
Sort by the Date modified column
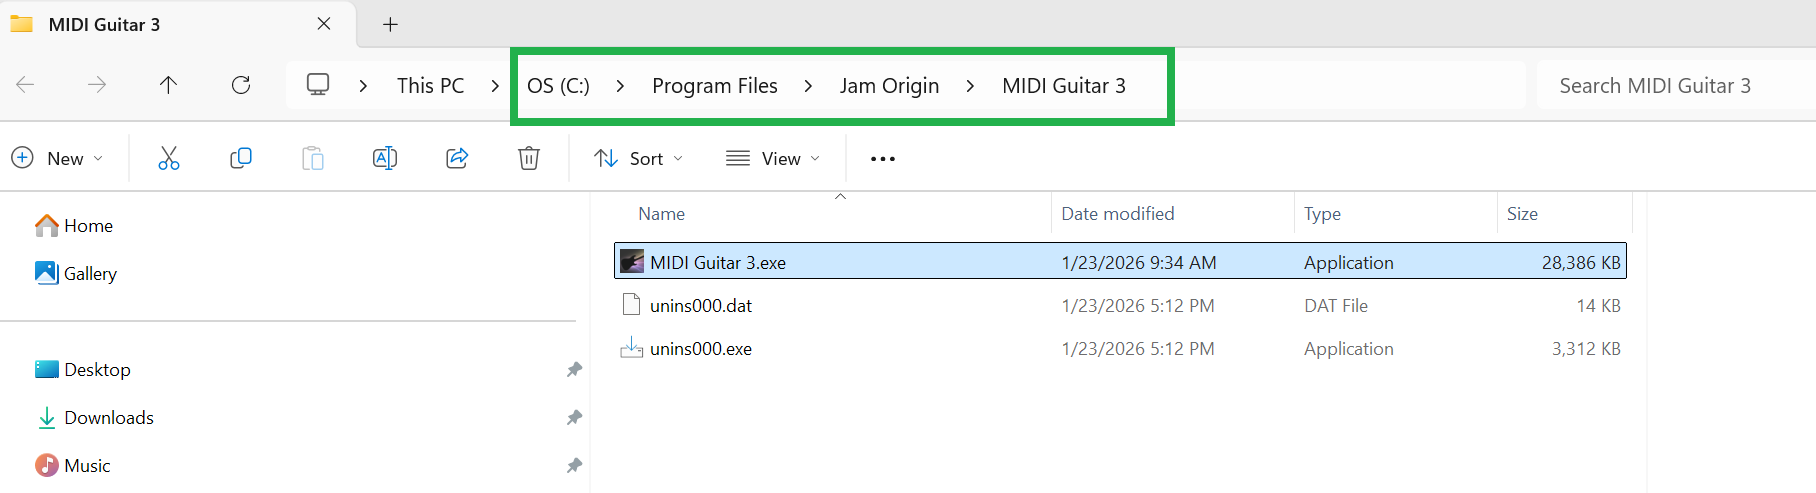coord(1117,214)
